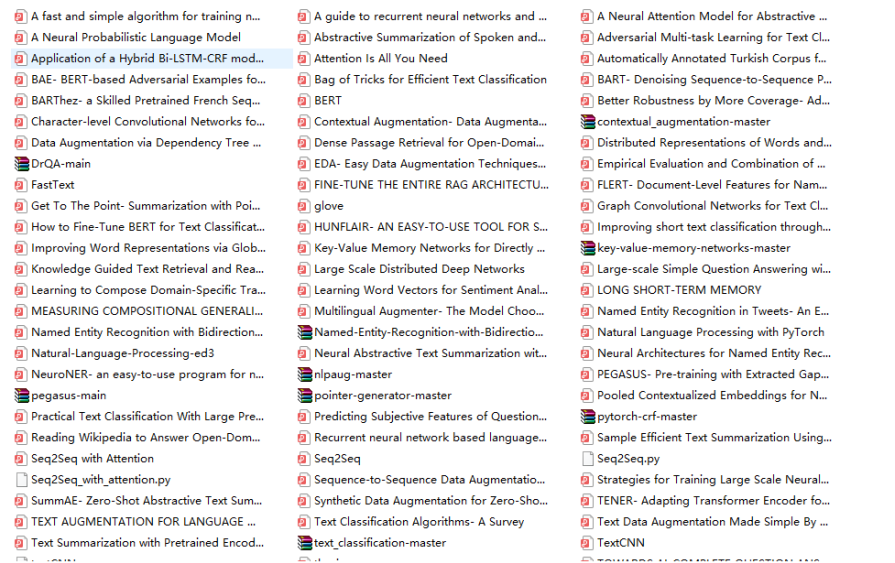Click the PDF icon next to glove
This screenshot has height=563, width=895.
(304, 206)
